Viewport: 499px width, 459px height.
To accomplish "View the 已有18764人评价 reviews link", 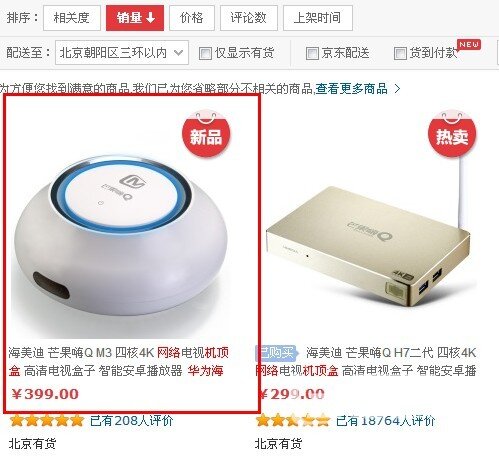I will point(385,421).
